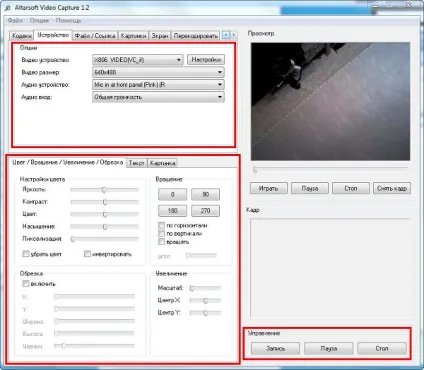The height and width of the screenshot is (370, 424).
Task: Click the preview Стоп button
Action: [351, 188]
